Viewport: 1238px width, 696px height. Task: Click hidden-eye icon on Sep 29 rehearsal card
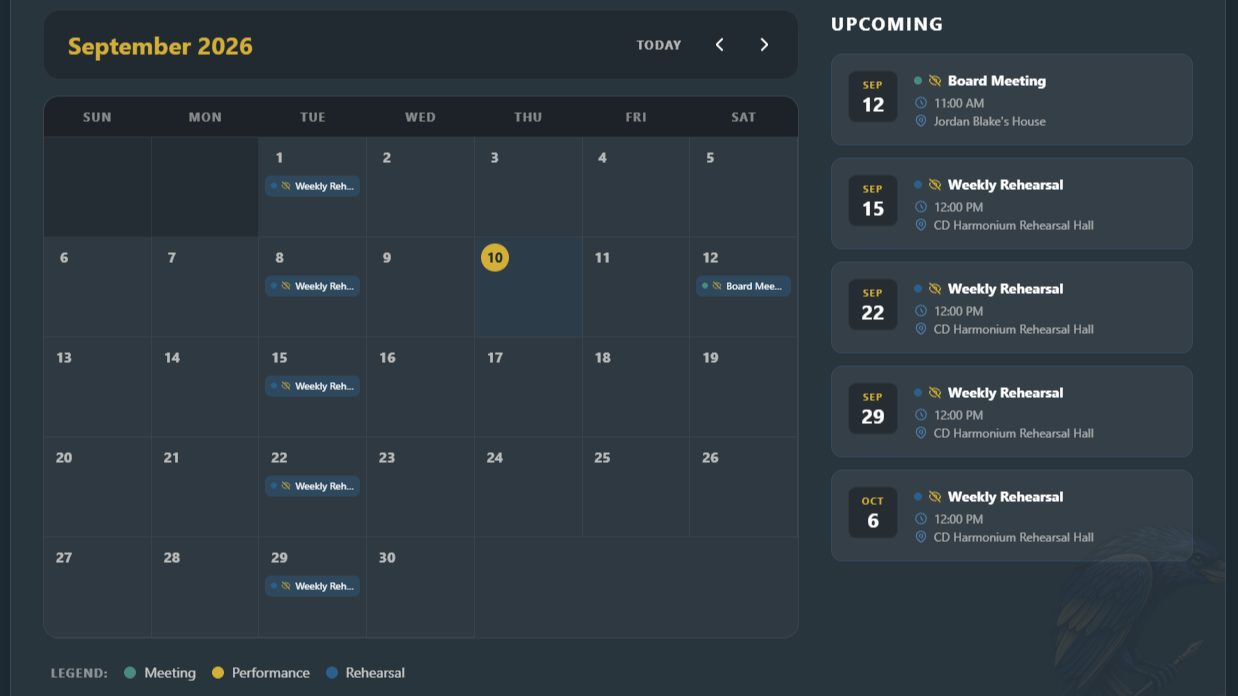click(935, 393)
